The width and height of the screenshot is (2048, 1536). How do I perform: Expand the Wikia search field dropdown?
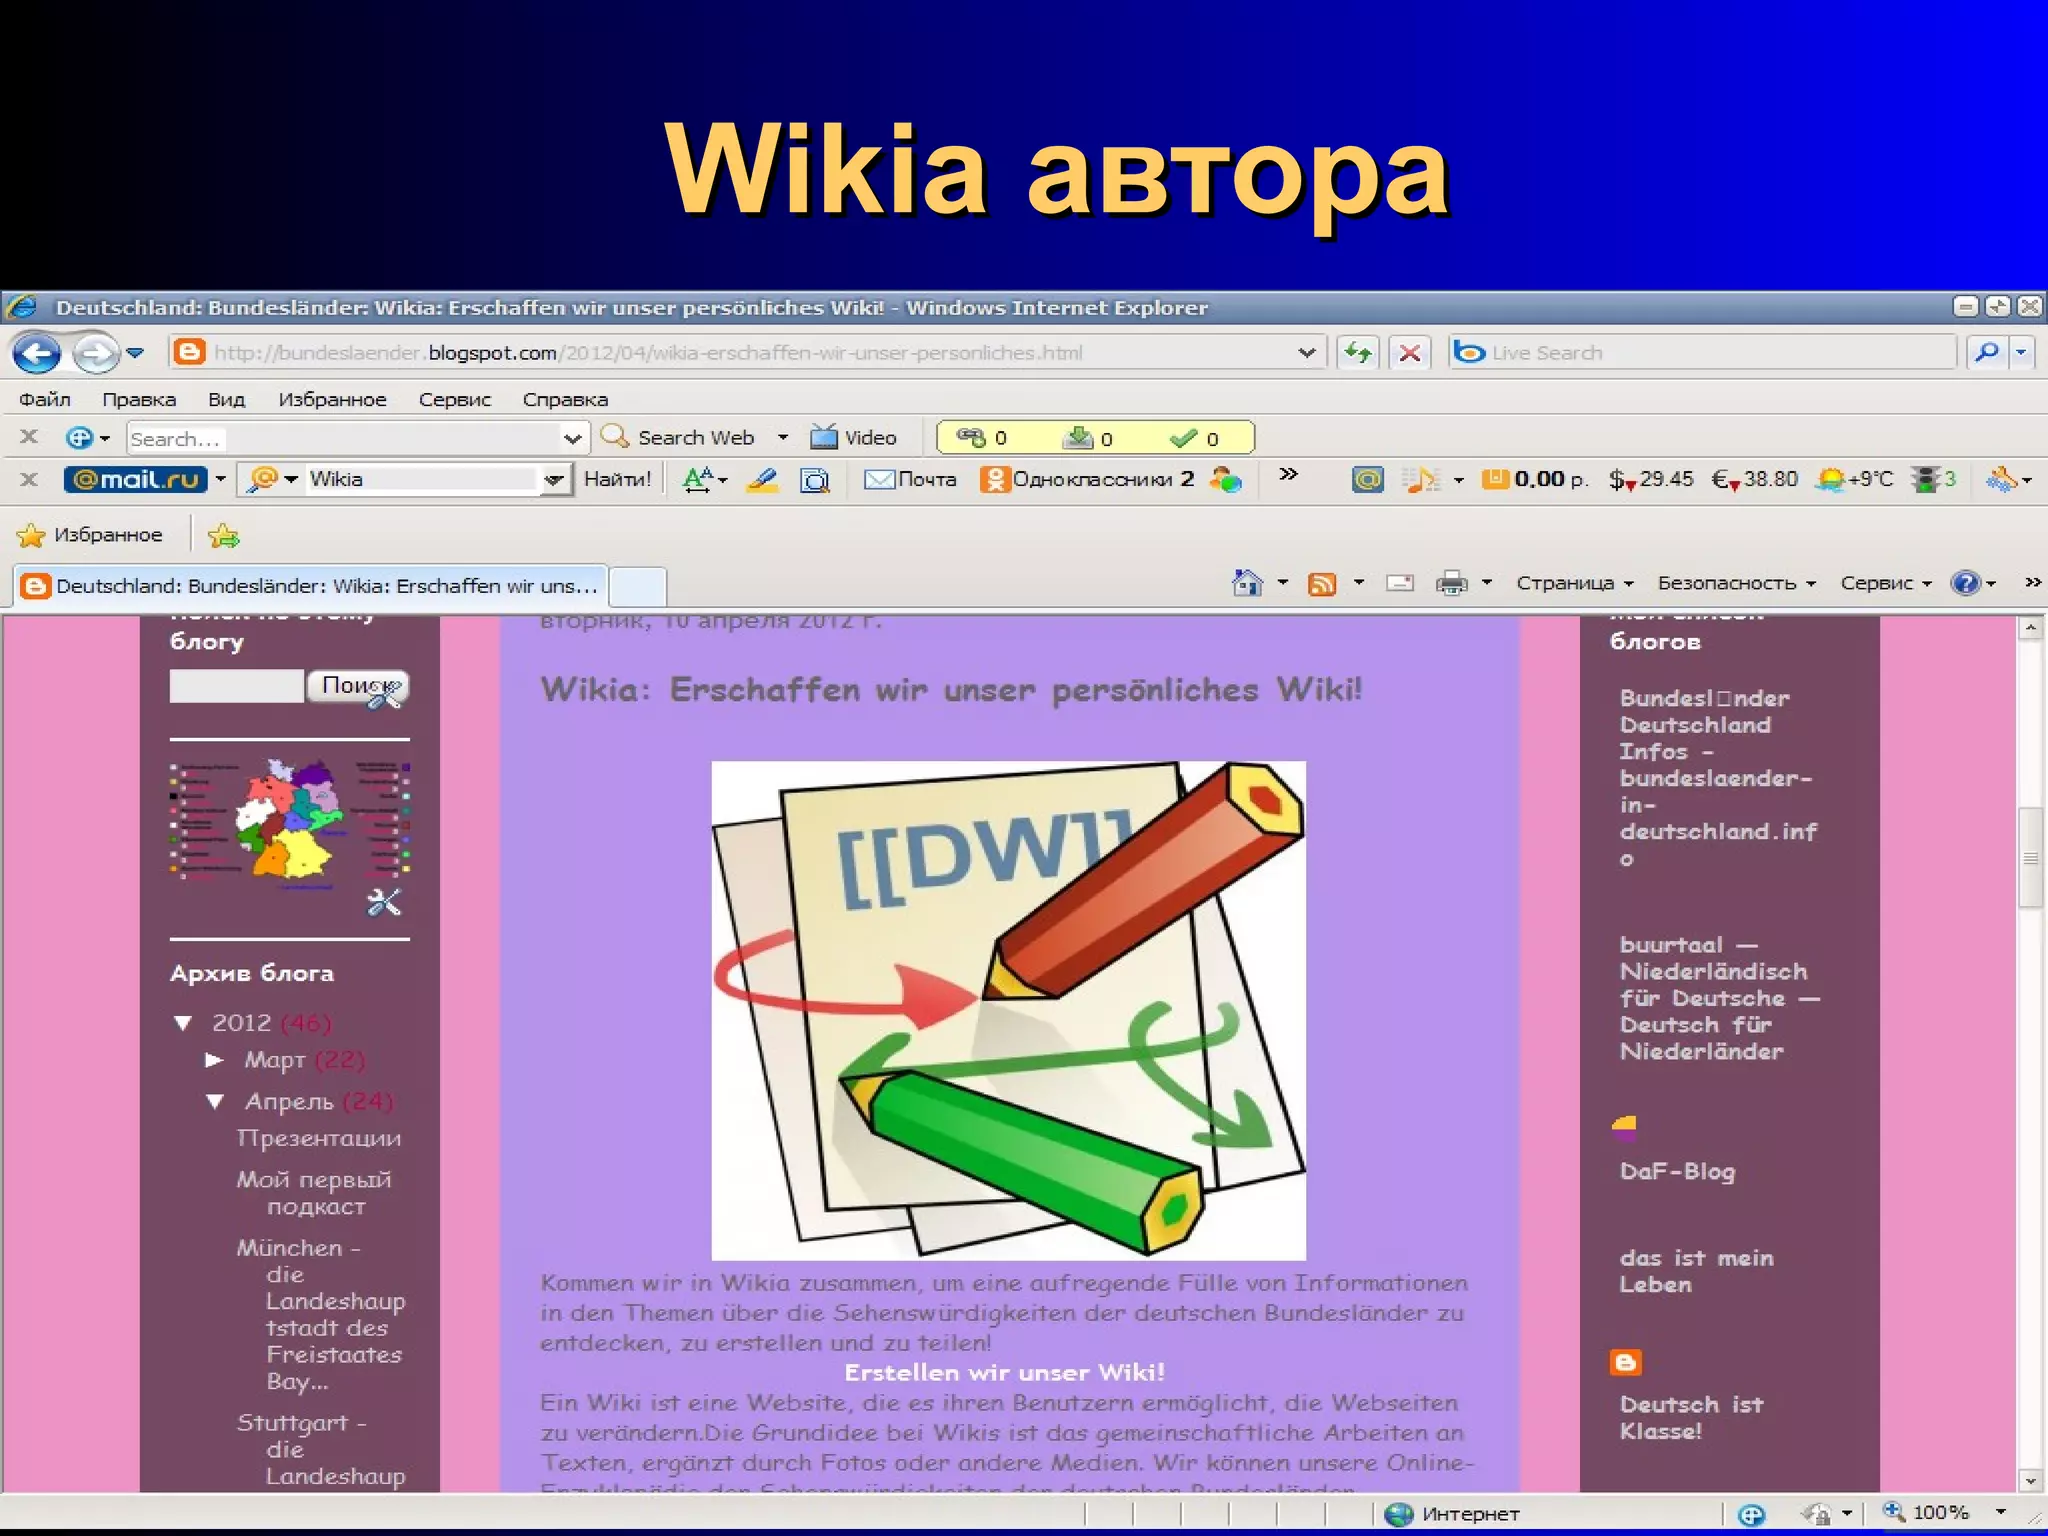553,480
